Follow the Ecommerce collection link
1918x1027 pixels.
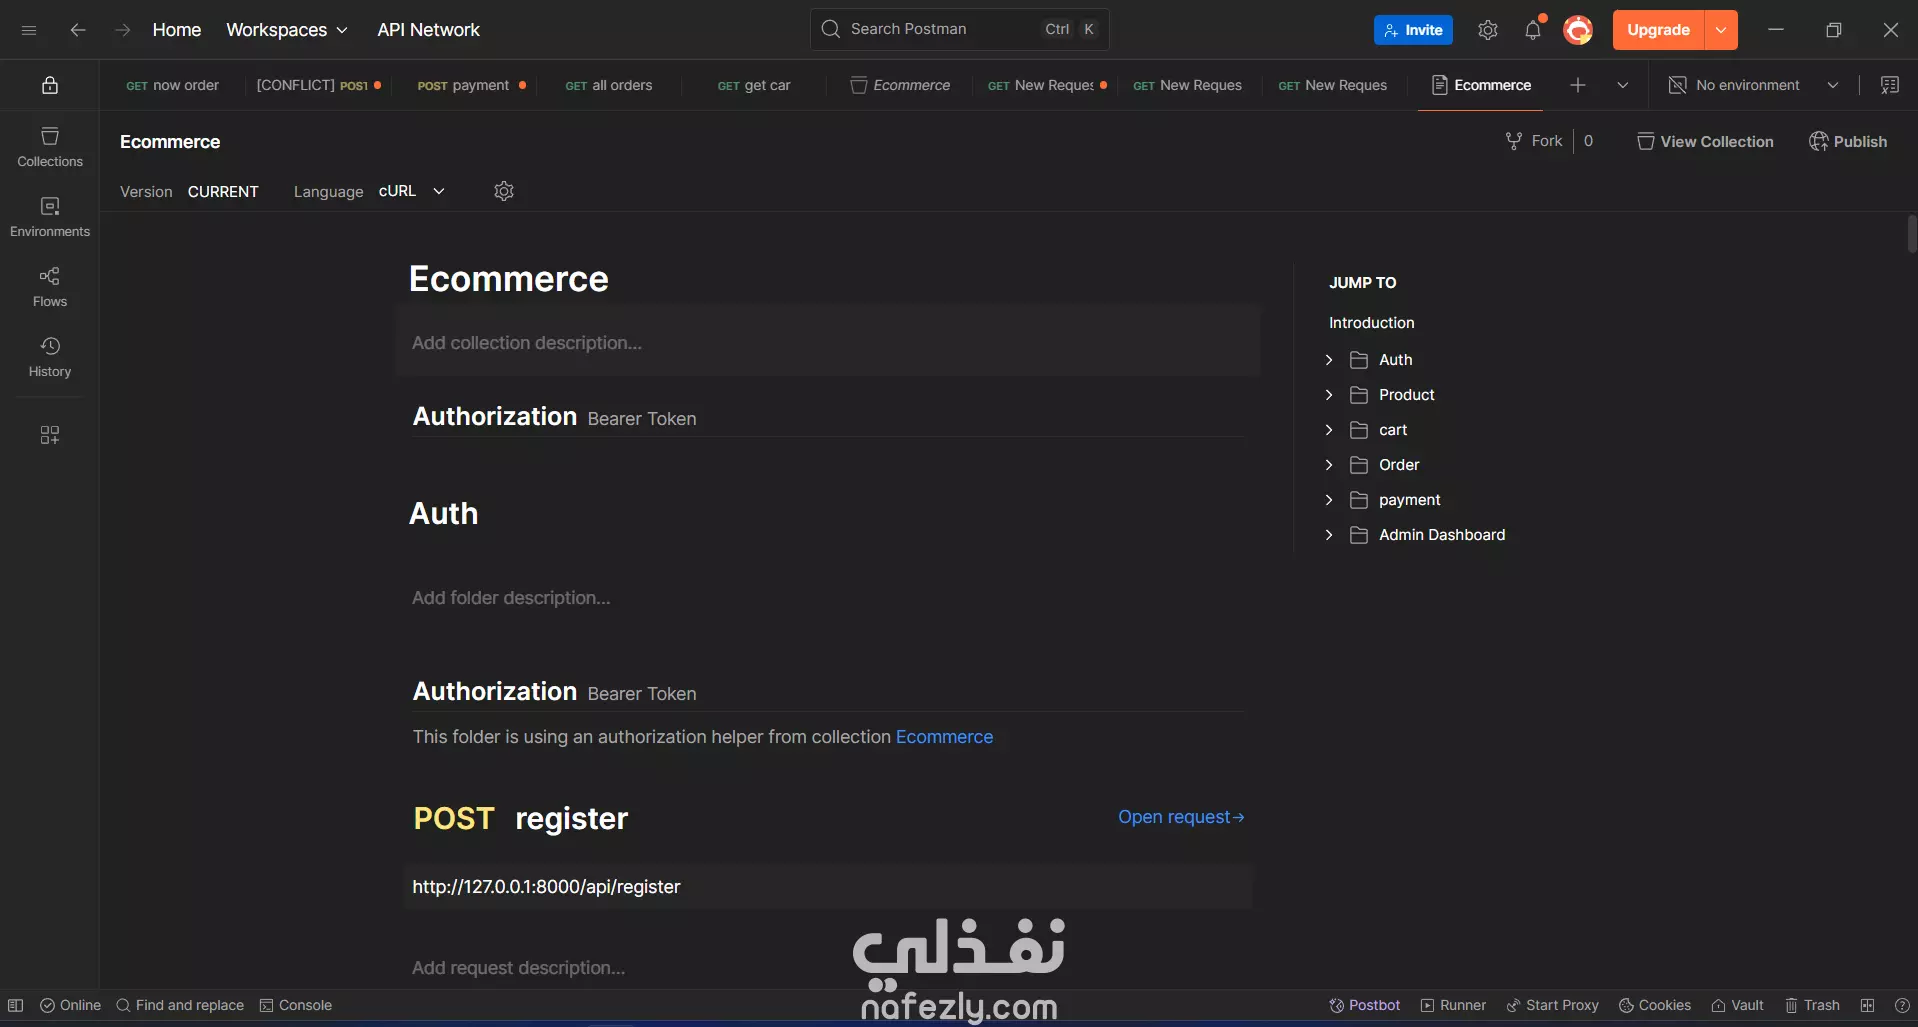(944, 737)
